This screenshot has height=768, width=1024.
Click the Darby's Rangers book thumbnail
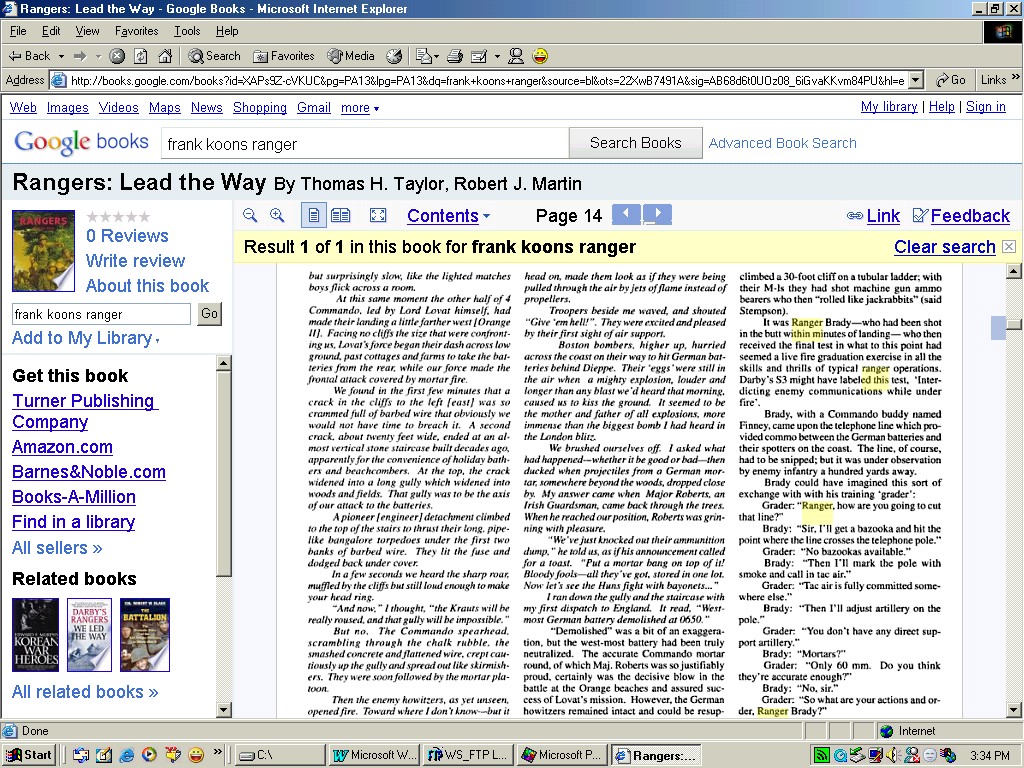pos(89,635)
